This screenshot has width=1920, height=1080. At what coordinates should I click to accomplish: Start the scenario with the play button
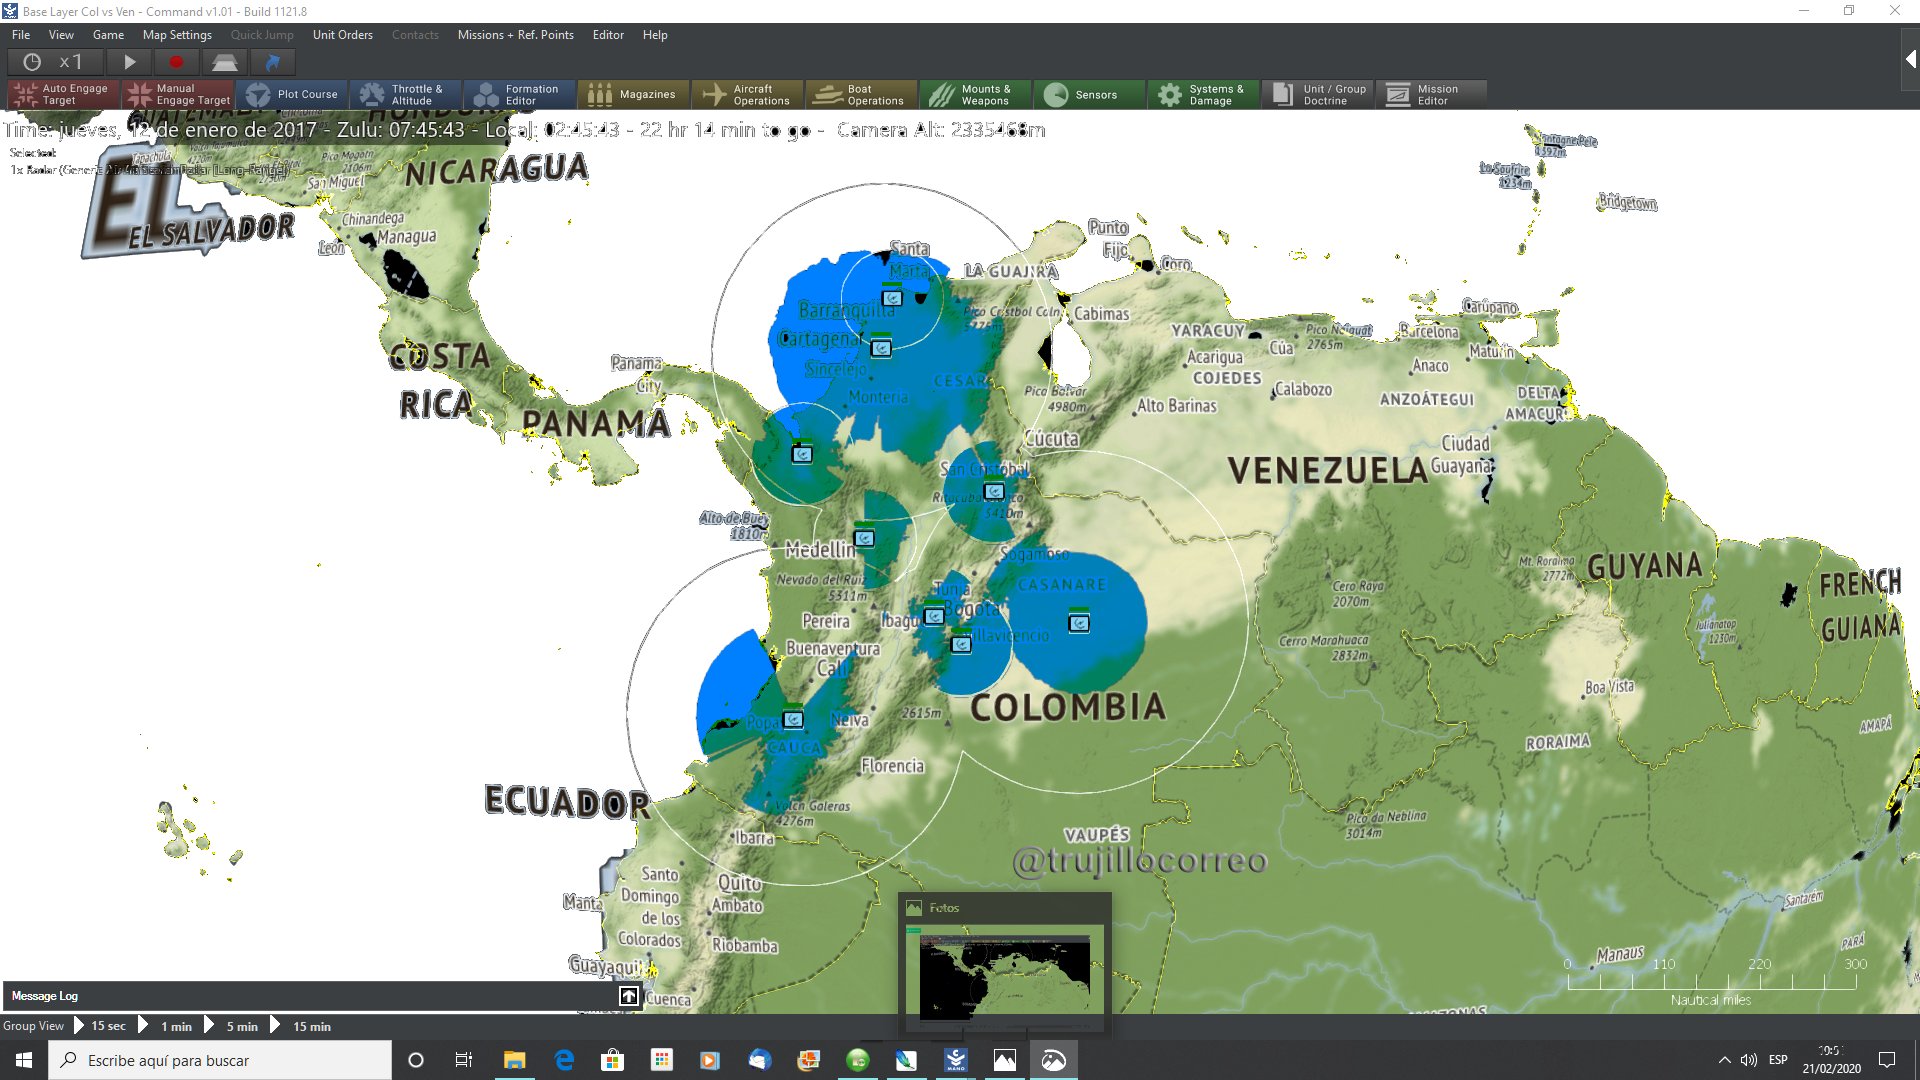(x=129, y=62)
